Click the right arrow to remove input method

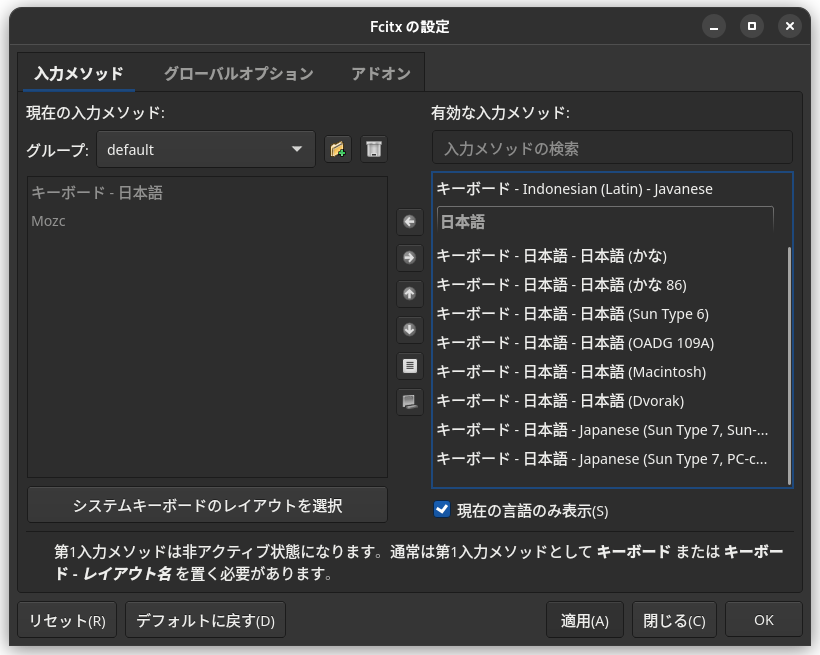[x=409, y=258]
